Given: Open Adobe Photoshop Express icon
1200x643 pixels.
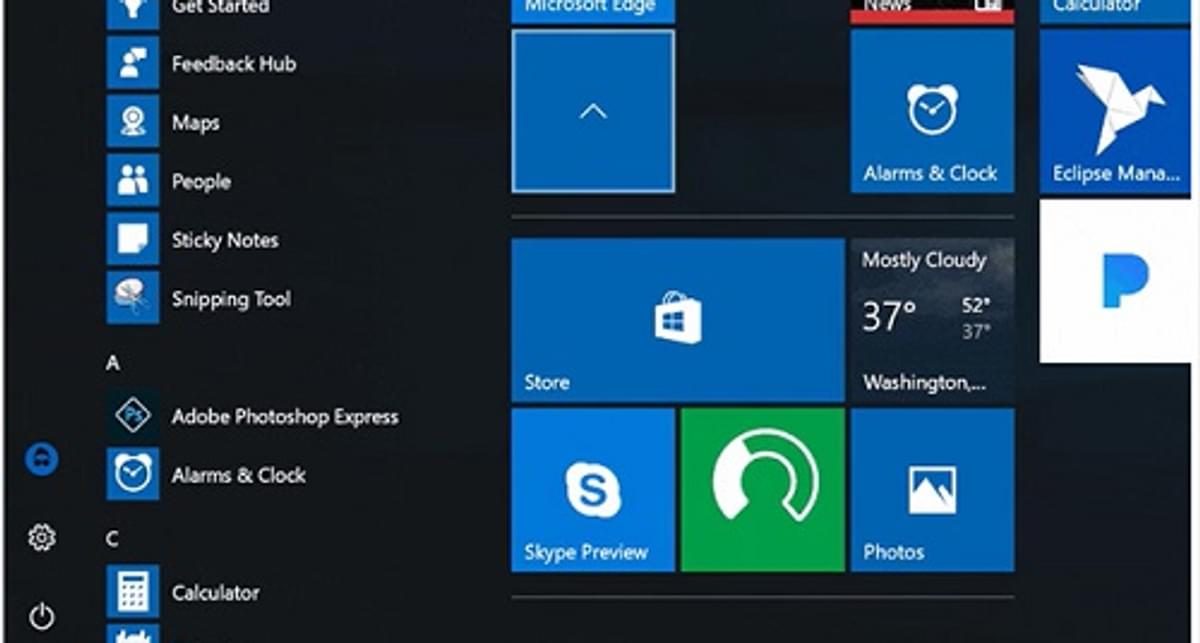Looking at the screenshot, I should click(133, 416).
